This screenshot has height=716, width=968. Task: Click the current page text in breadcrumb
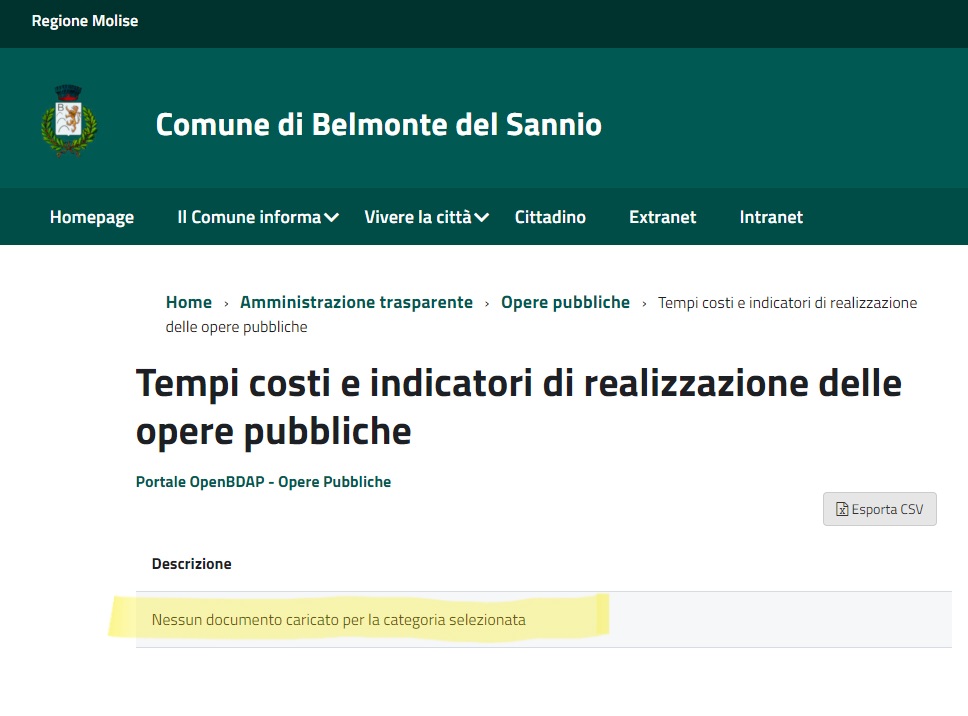coord(786,303)
